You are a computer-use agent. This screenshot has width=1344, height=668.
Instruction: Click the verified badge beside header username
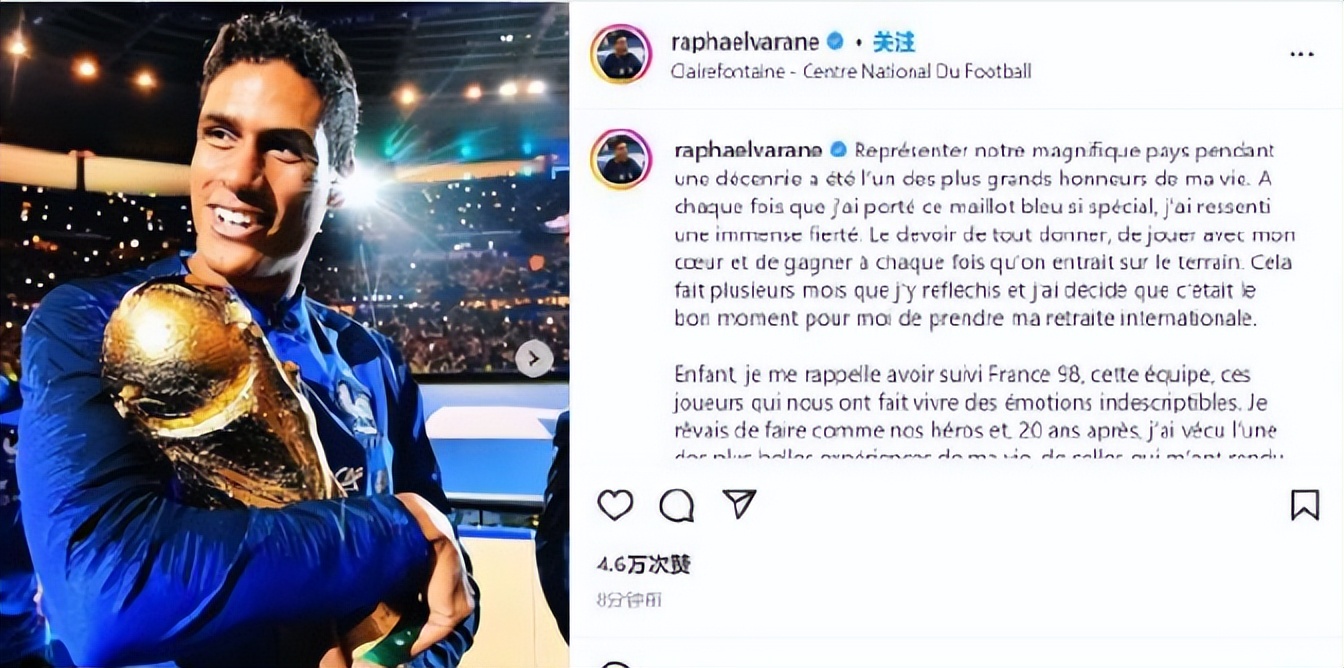pos(834,42)
